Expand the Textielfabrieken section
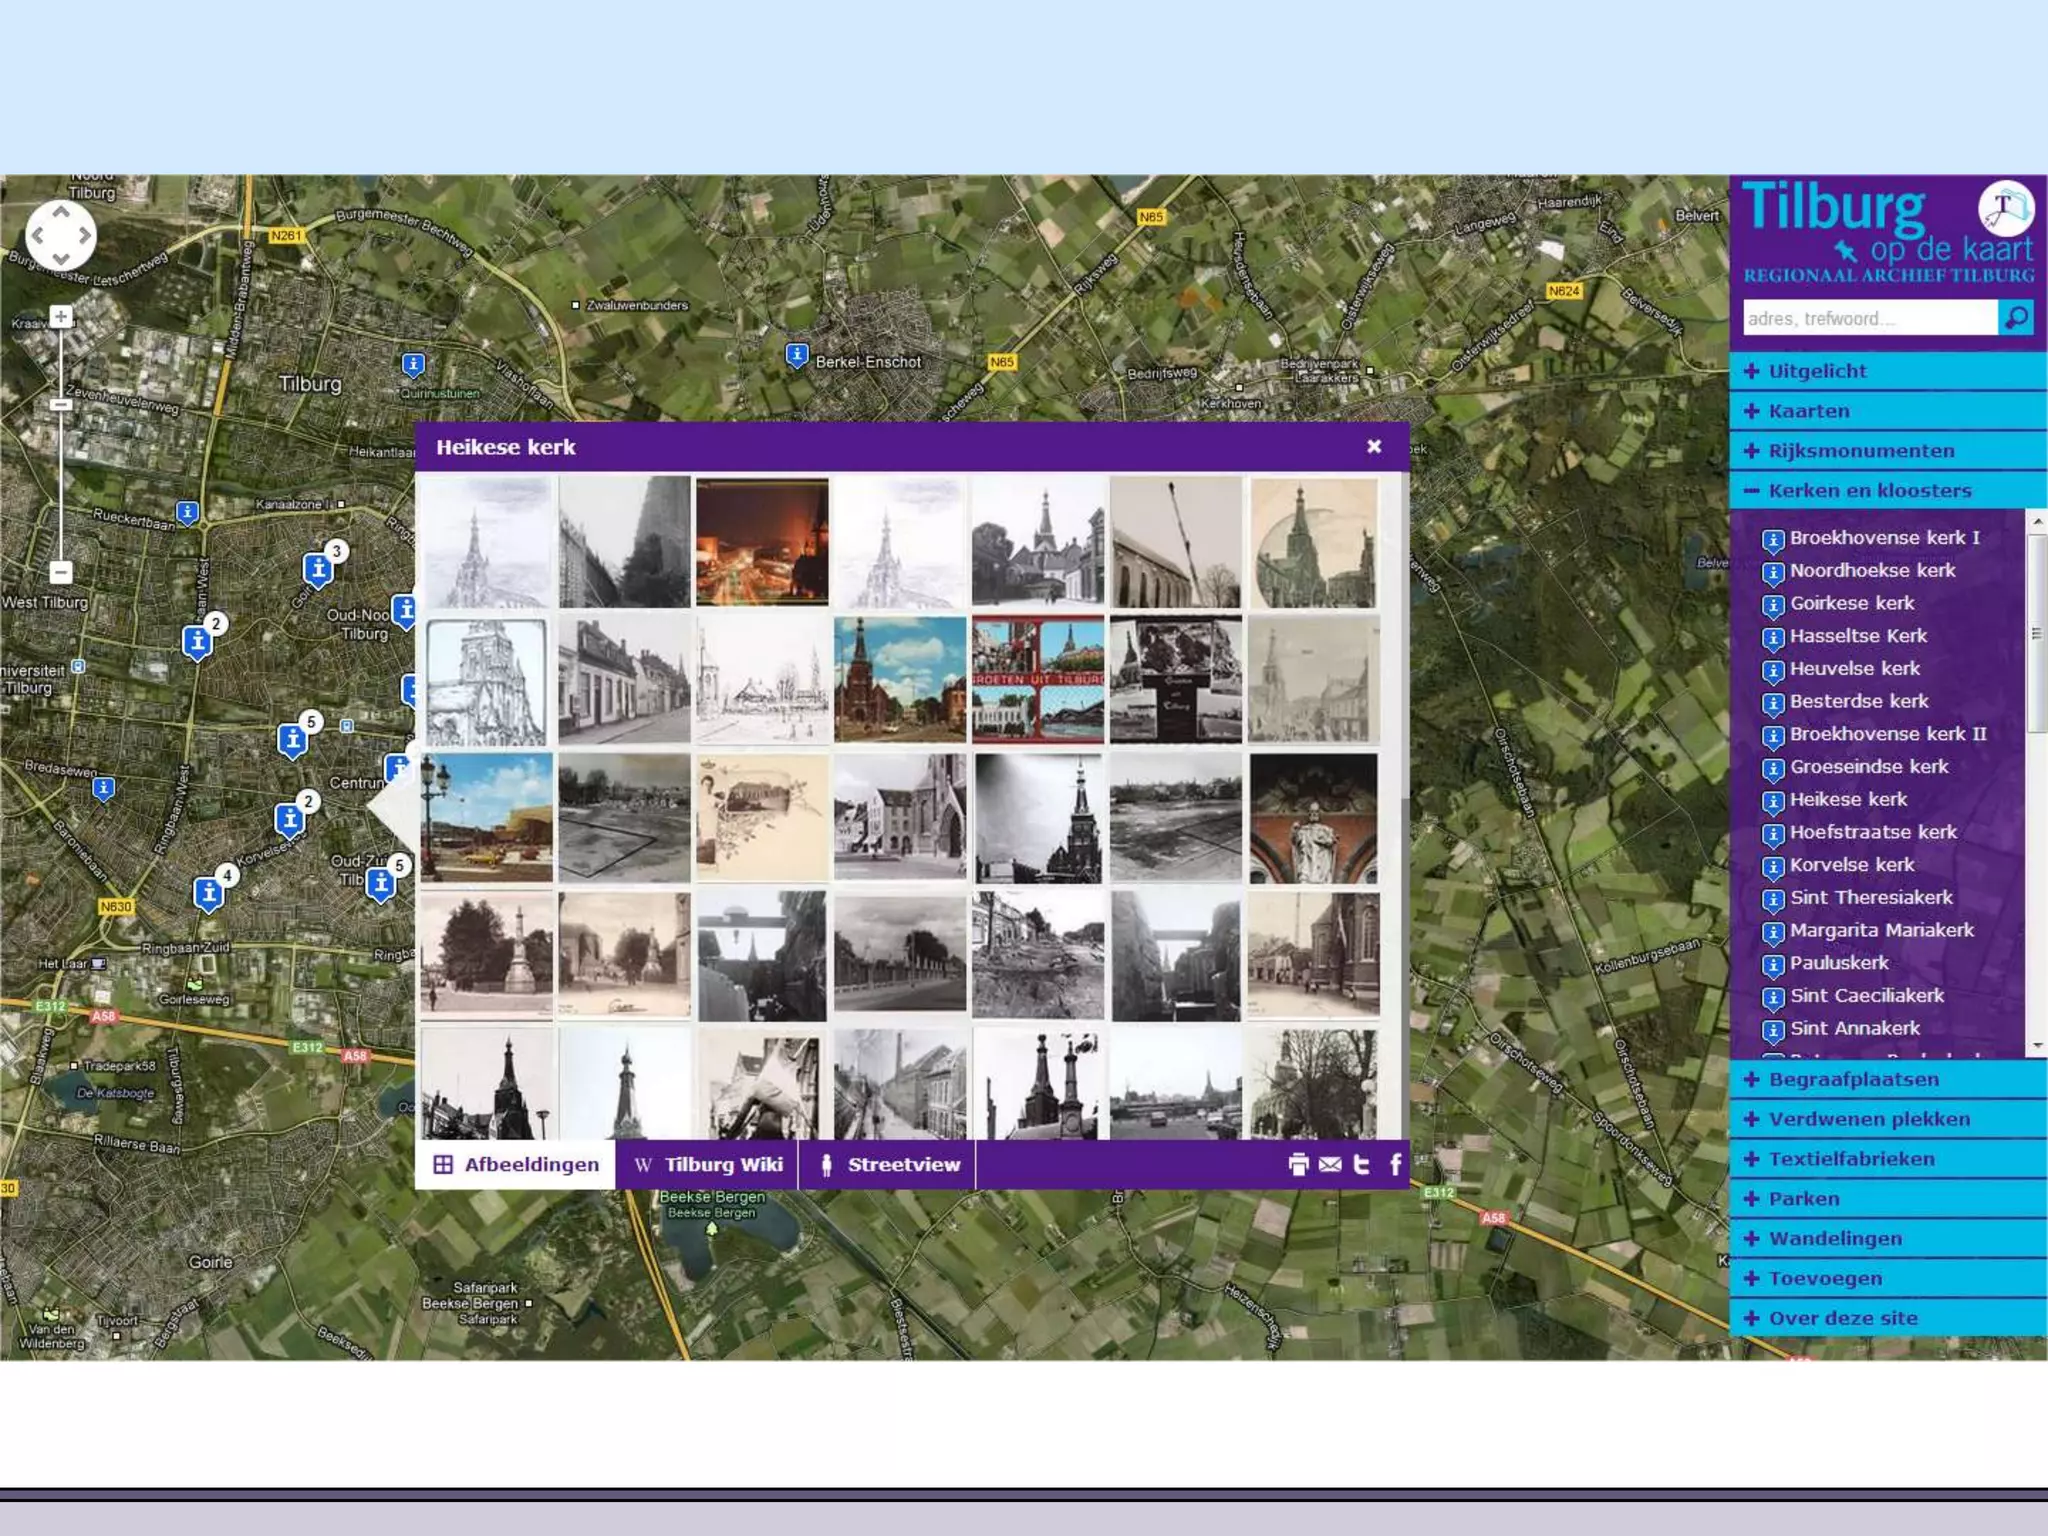This screenshot has width=2048, height=1536. (x=1850, y=1159)
